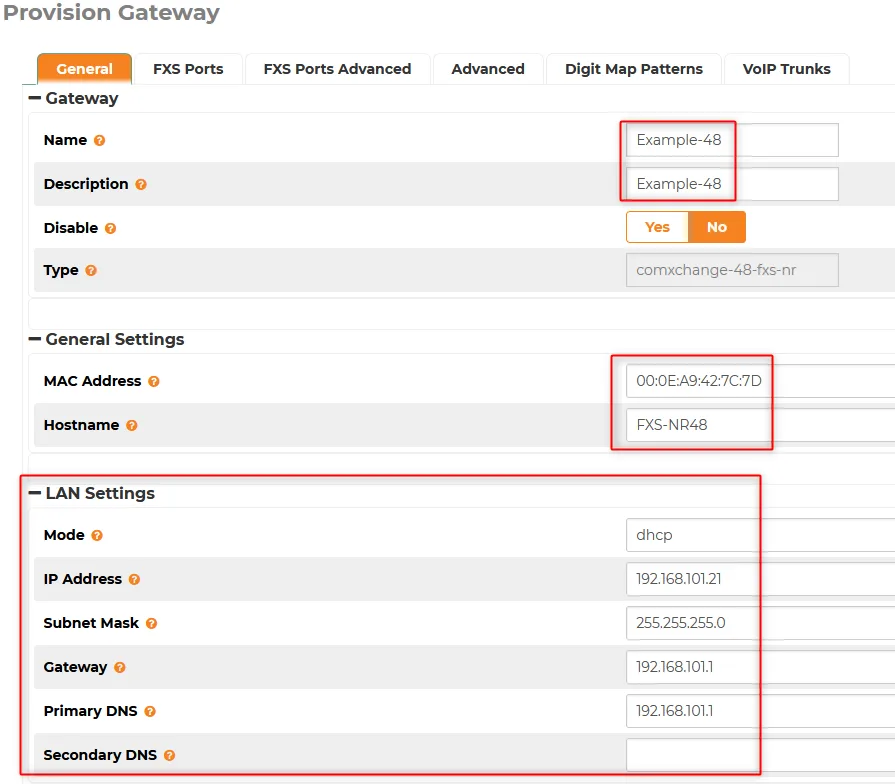Go to the Advanced tab

pyautogui.click(x=488, y=68)
